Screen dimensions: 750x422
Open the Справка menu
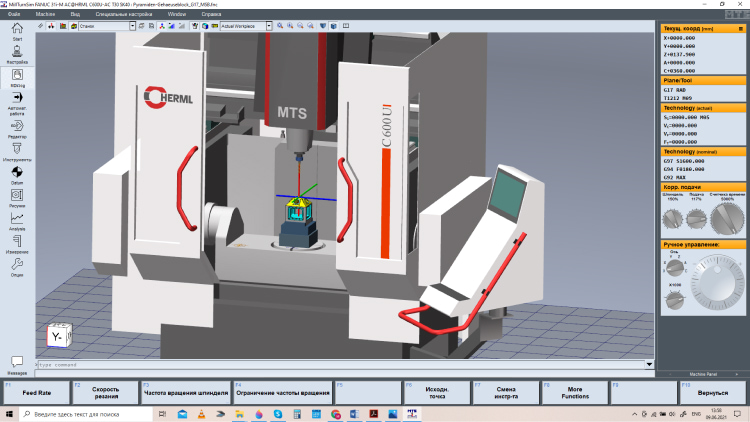[211, 14]
